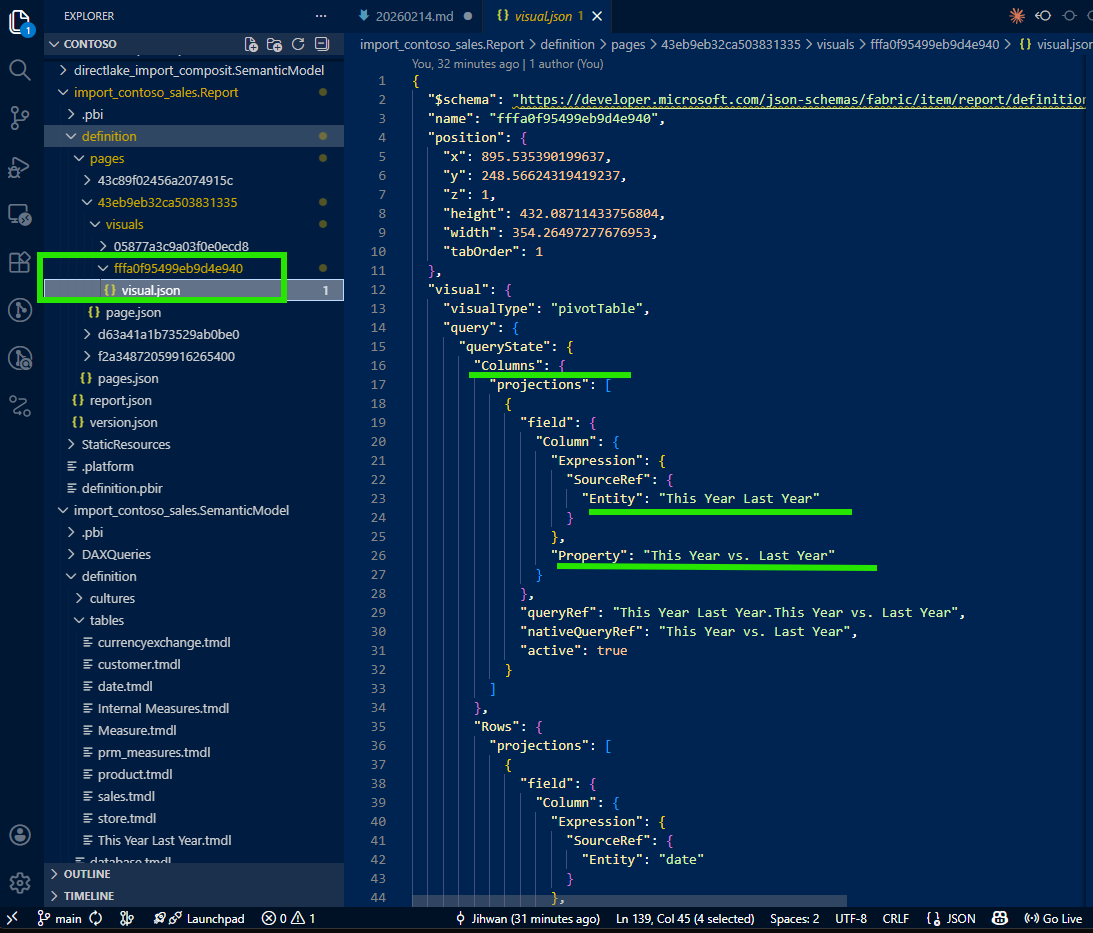
Task: Open the Search view icon
Action: coord(20,70)
